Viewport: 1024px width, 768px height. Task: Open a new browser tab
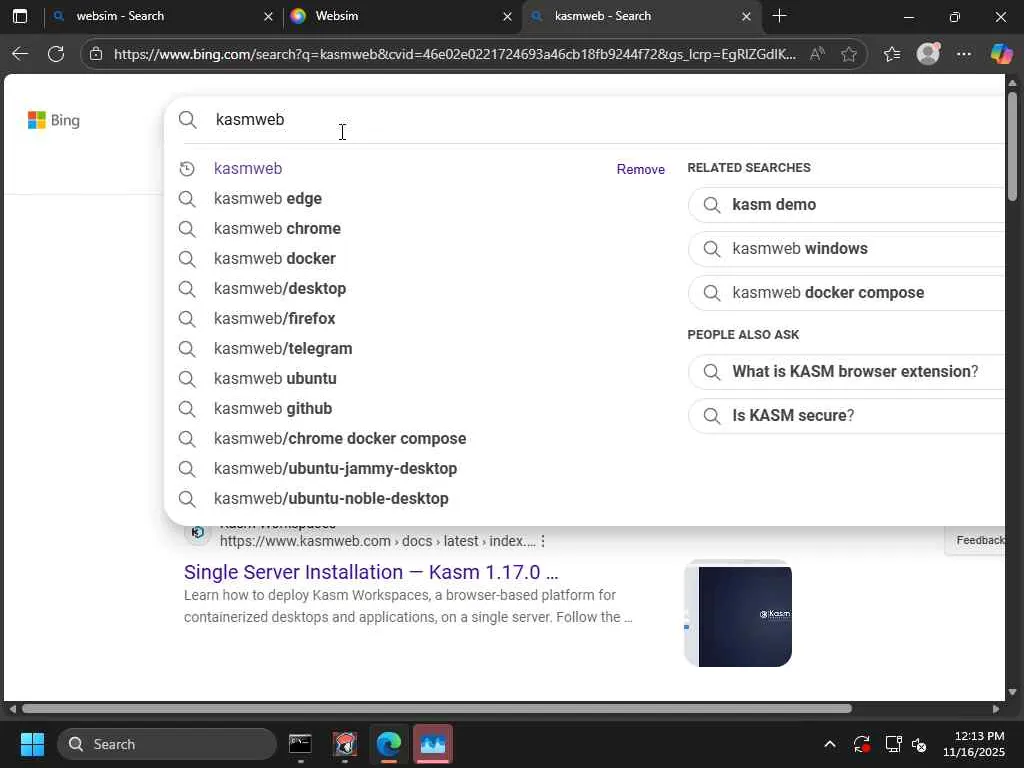(x=779, y=16)
